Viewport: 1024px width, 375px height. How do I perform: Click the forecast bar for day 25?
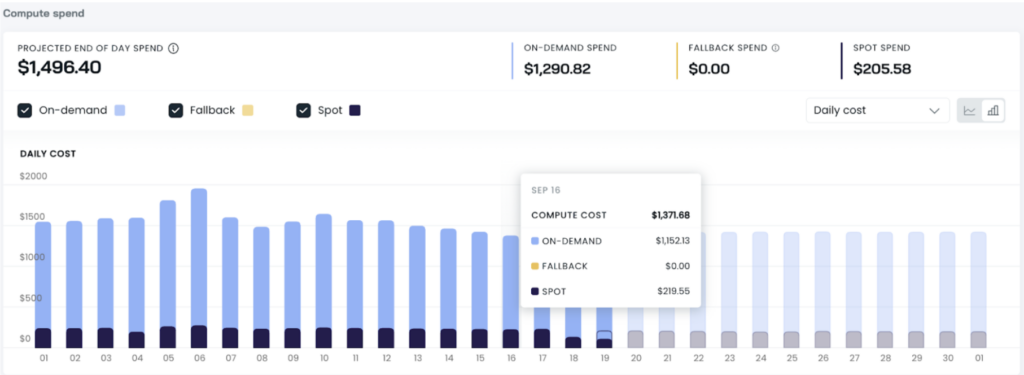[x=792, y=290]
